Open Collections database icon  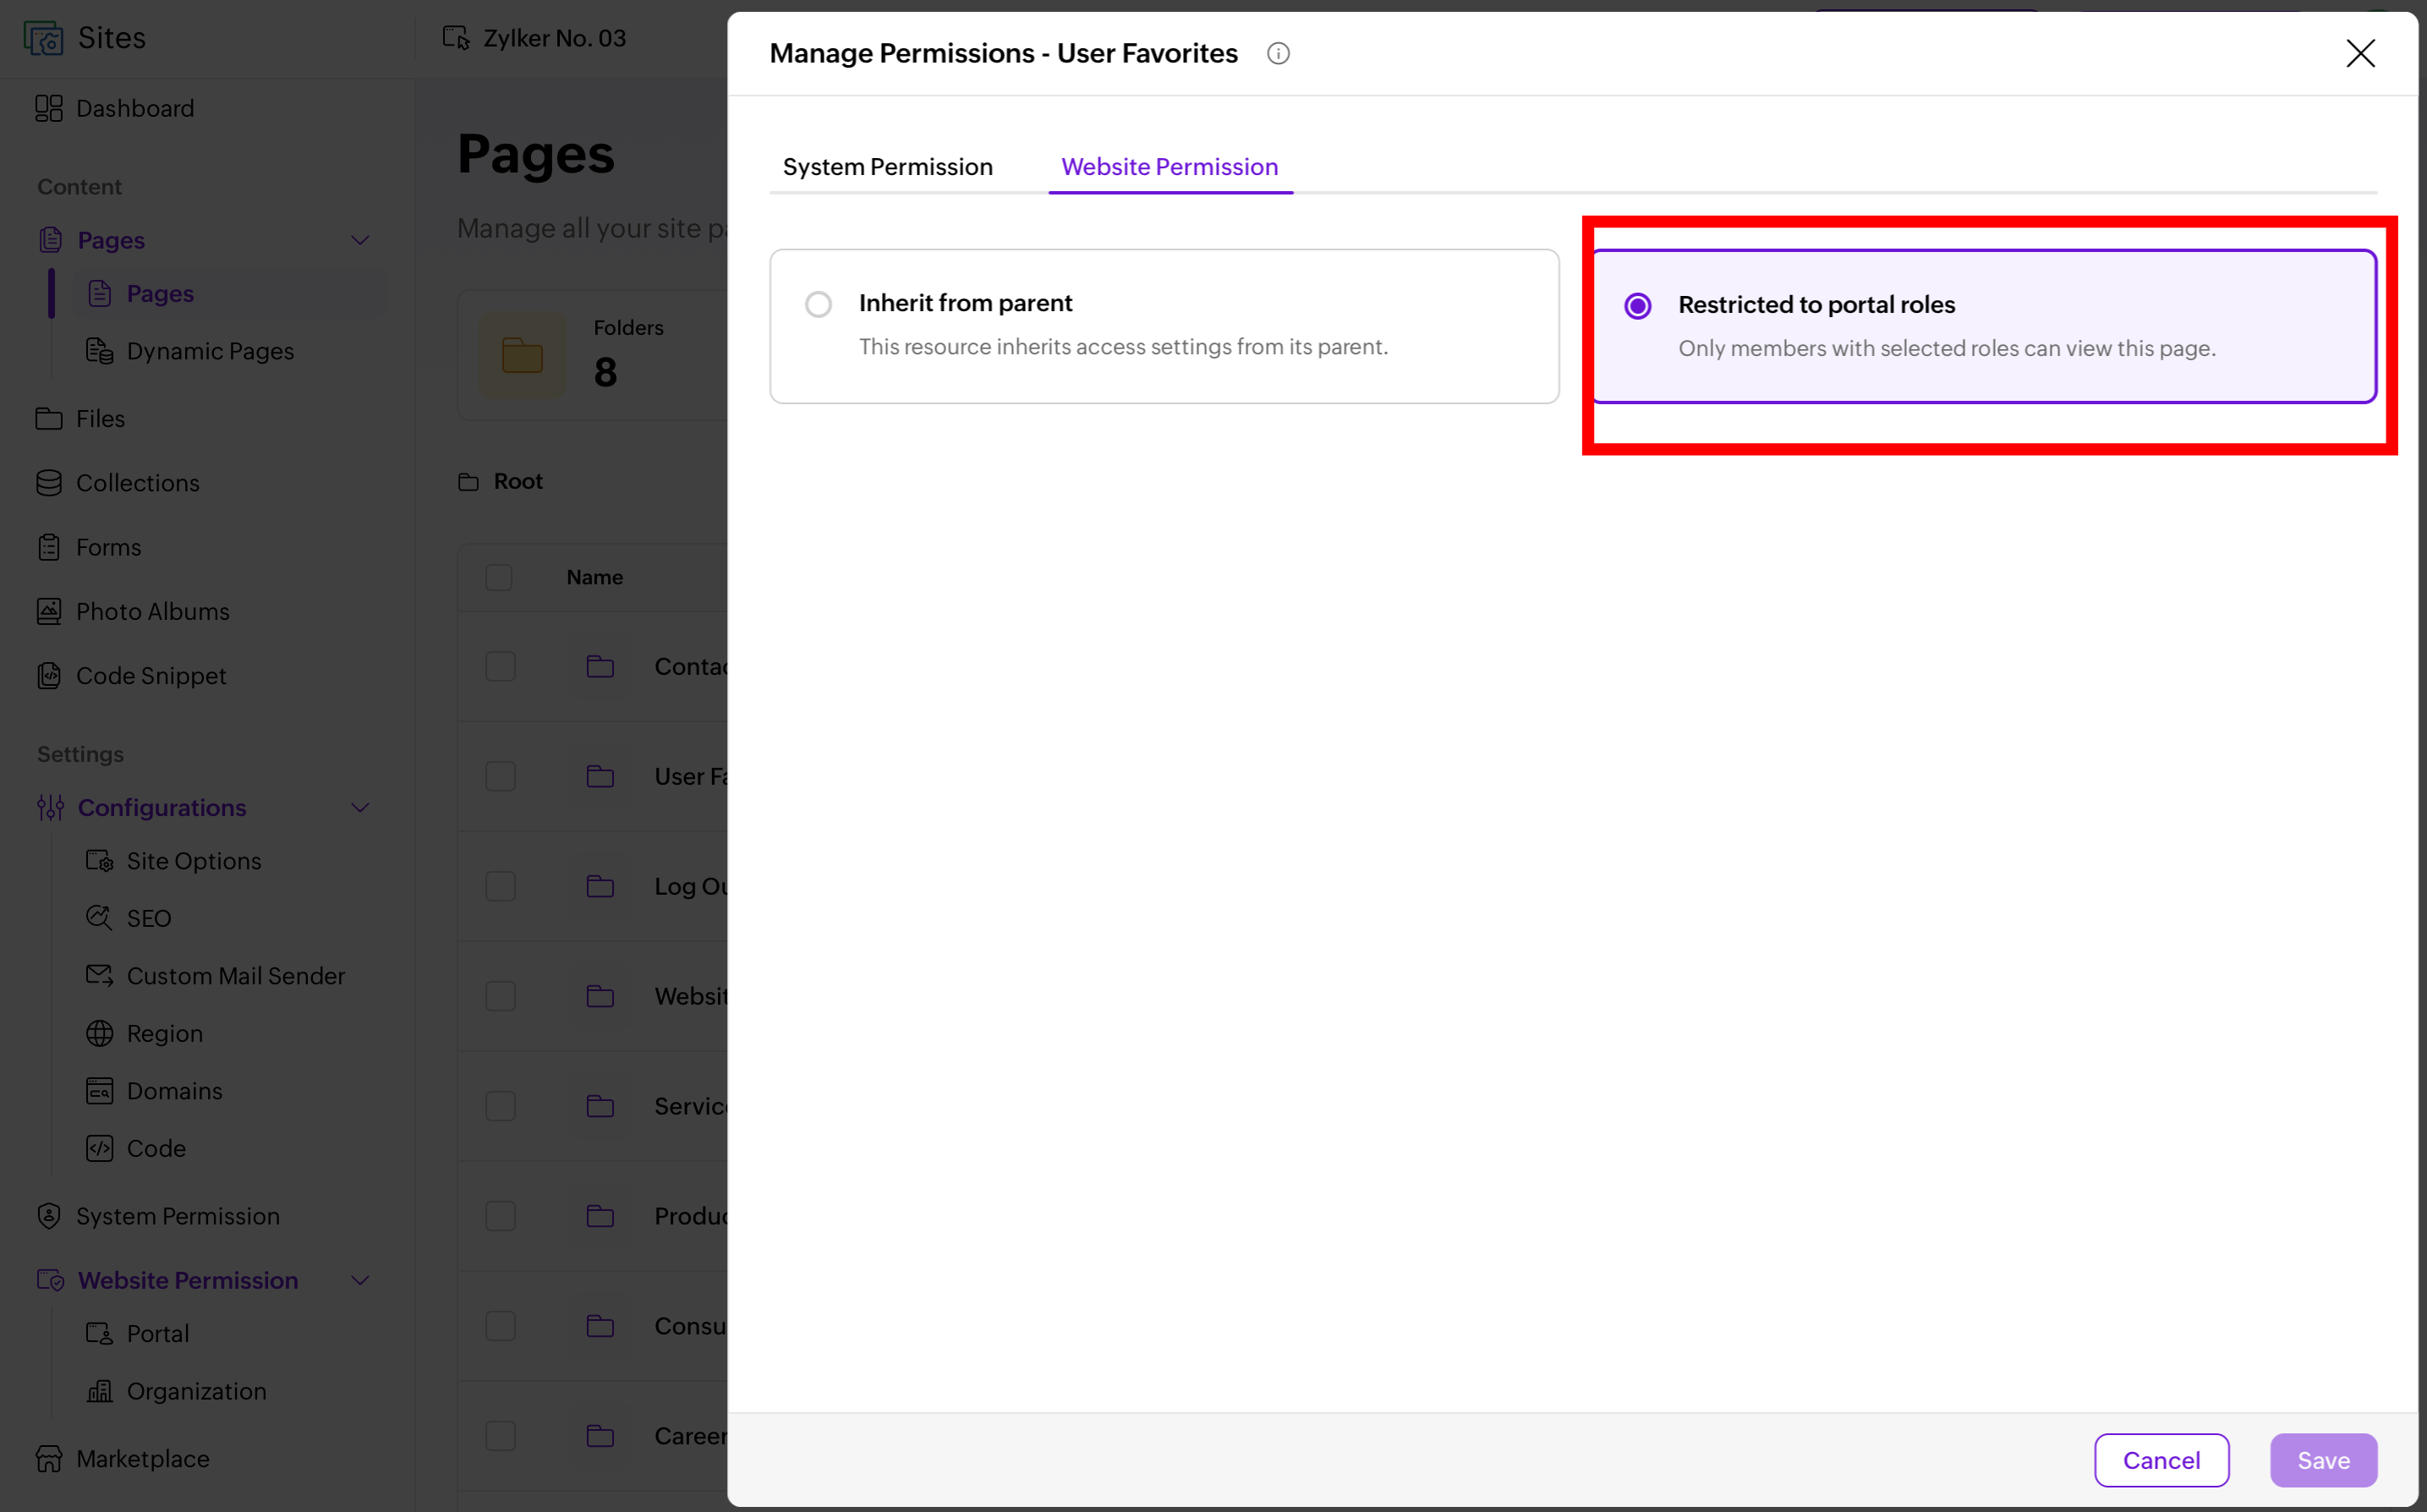pos(48,483)
